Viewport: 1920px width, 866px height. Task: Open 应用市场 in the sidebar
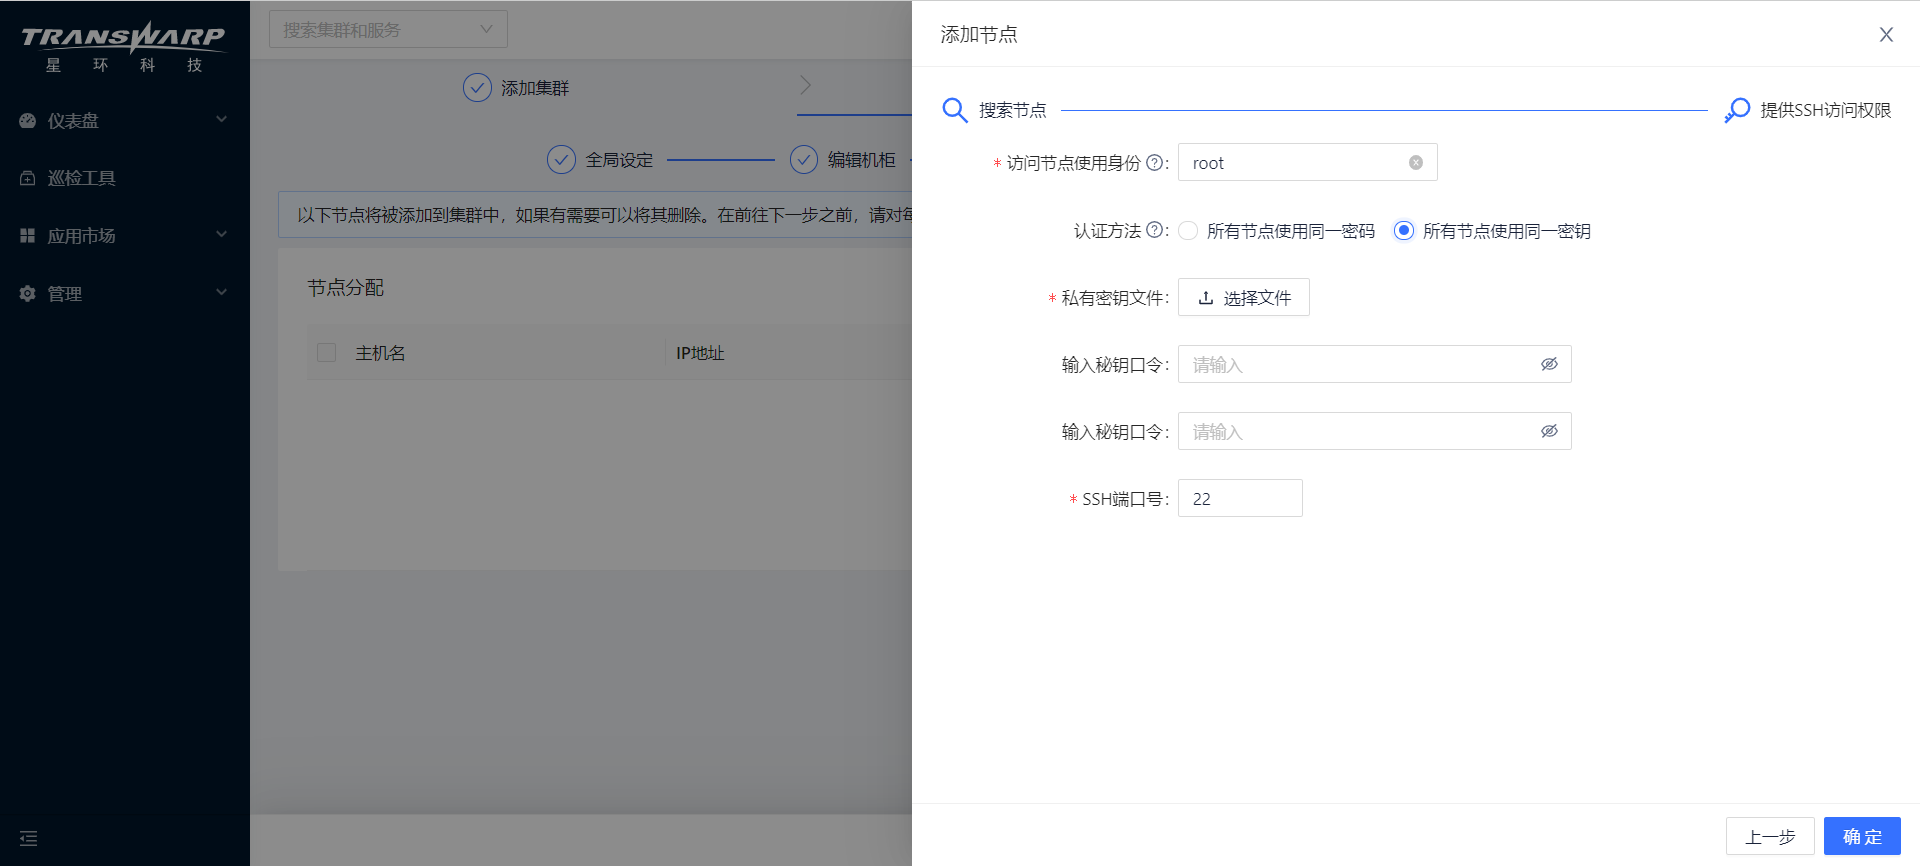click(x=125, y=235)
